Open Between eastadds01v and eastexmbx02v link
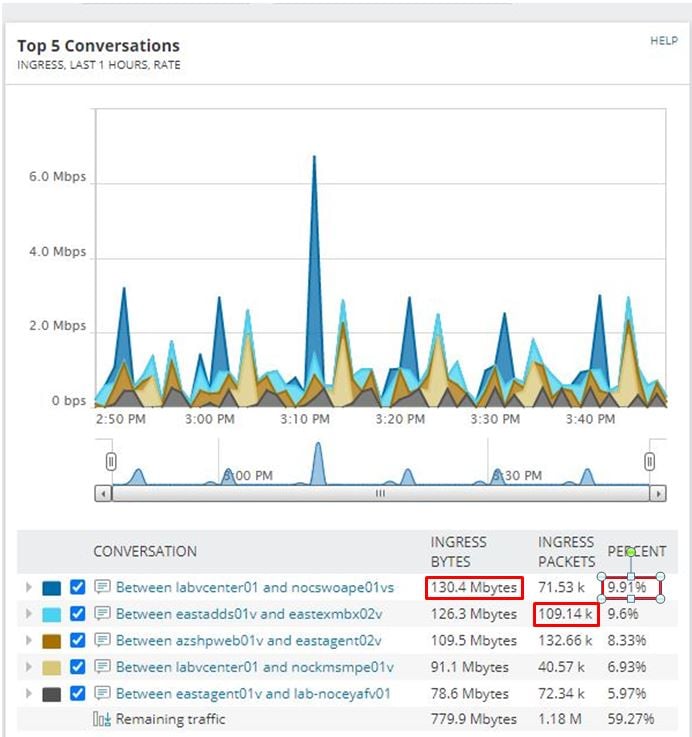The height and width of the screenshot is (737, 692). pyautogui.click(x=249, y=614)
